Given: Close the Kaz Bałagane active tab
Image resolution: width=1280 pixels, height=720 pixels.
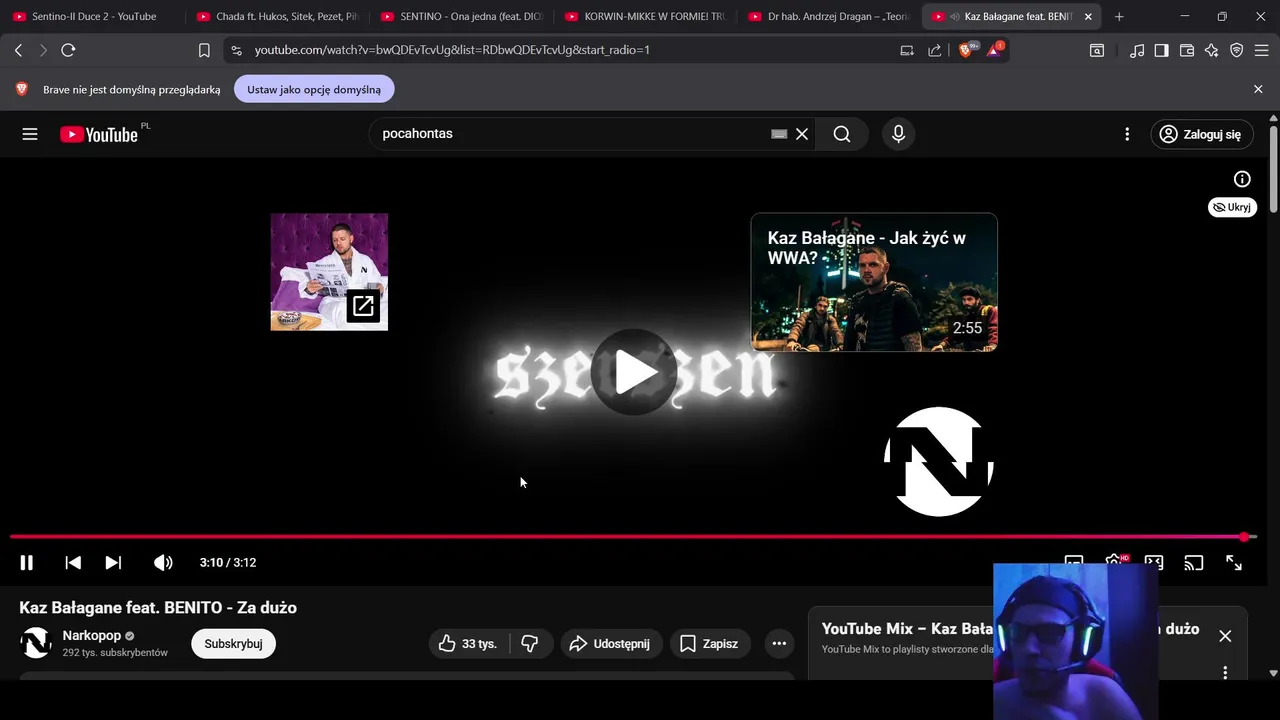Looking at the screenshot, I should click(x=1088, y=17).
